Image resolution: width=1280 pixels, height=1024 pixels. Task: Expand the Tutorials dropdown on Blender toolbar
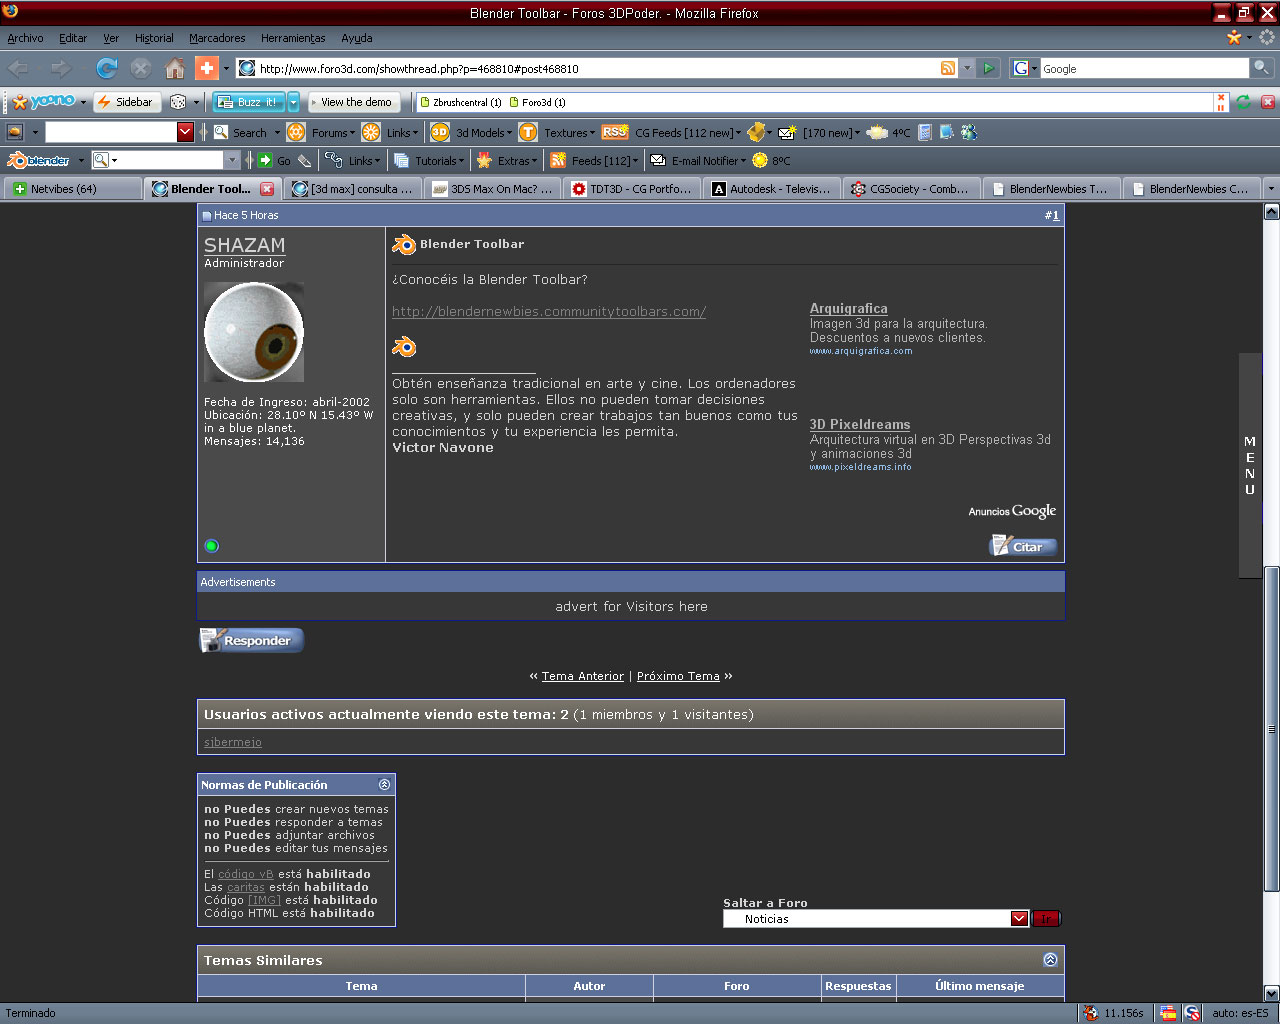click(439, 160)
